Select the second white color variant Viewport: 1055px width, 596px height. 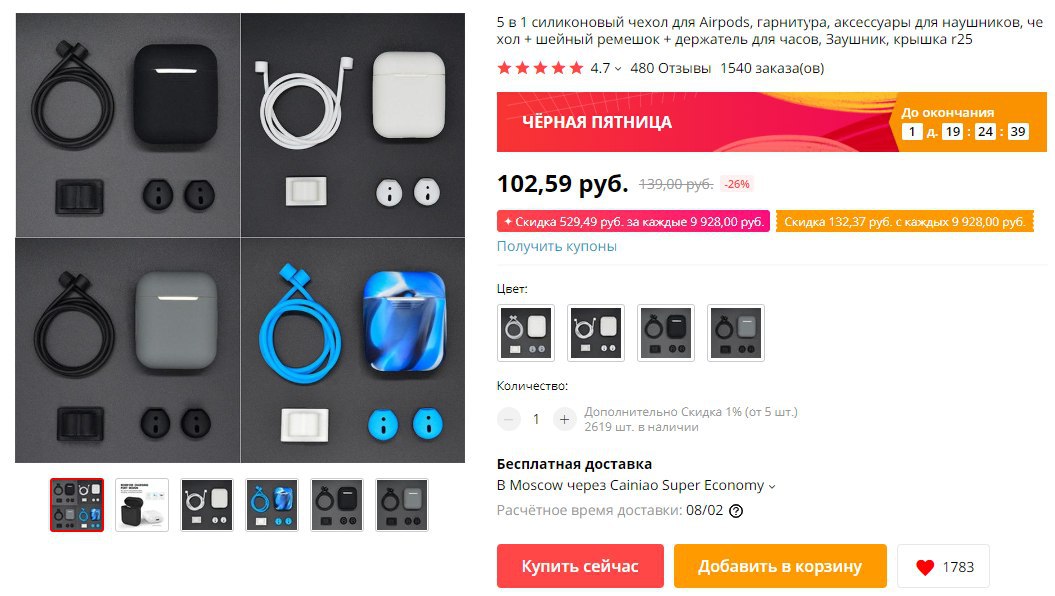click(x=596, y=333)
